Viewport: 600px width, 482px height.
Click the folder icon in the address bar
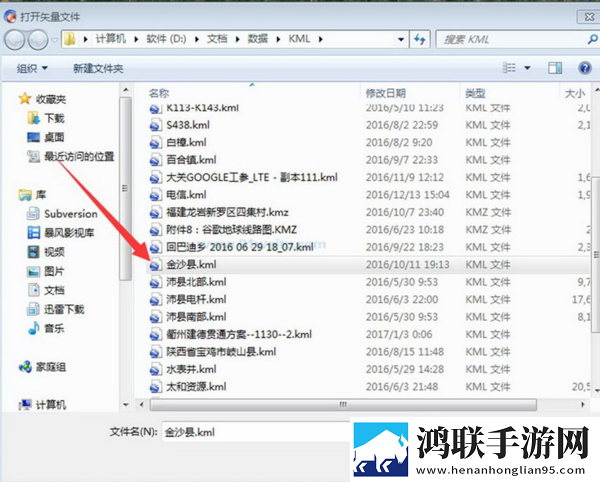click(x=70, y=39)
